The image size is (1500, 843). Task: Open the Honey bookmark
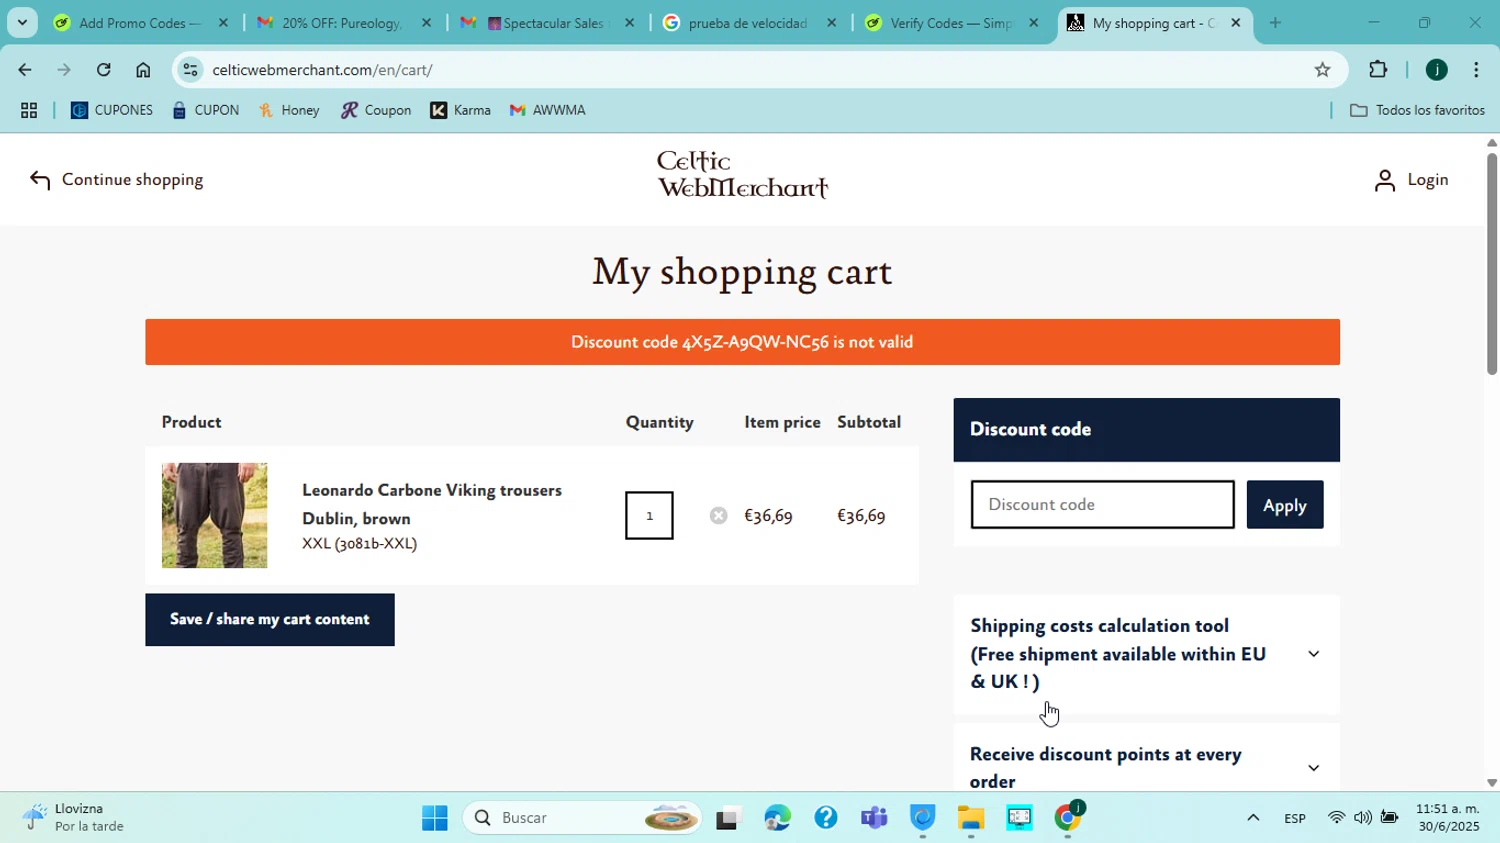tap(289, 111)
